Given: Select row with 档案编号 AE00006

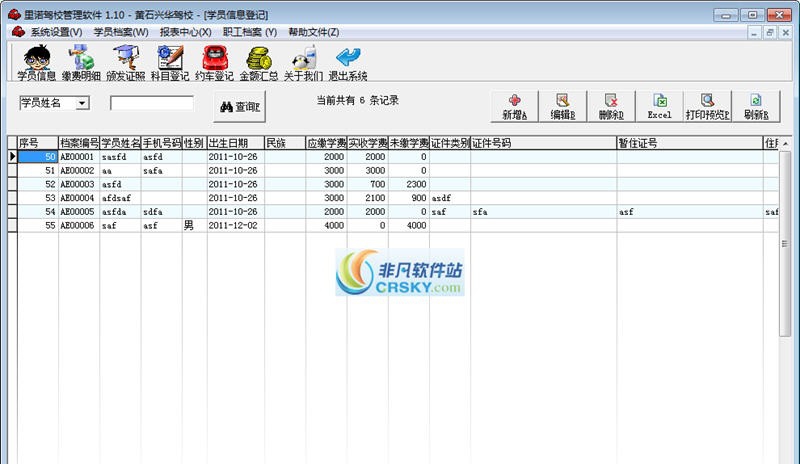Looking at the screenshot, I should click(x=393, y=226).
